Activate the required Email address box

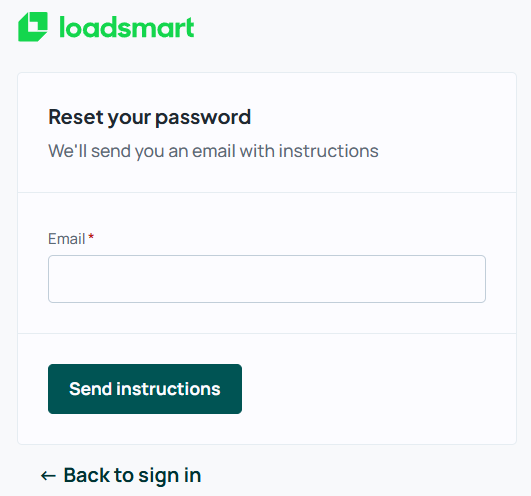click(x=267, y=279)
